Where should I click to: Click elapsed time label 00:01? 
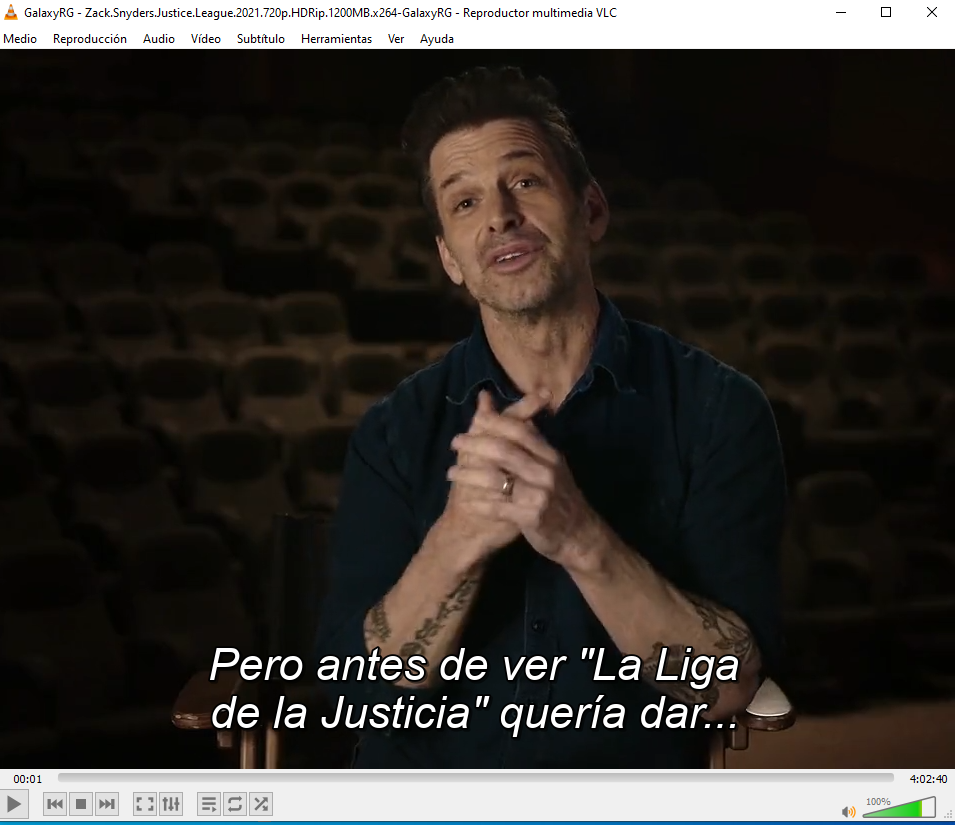(28, 779)
